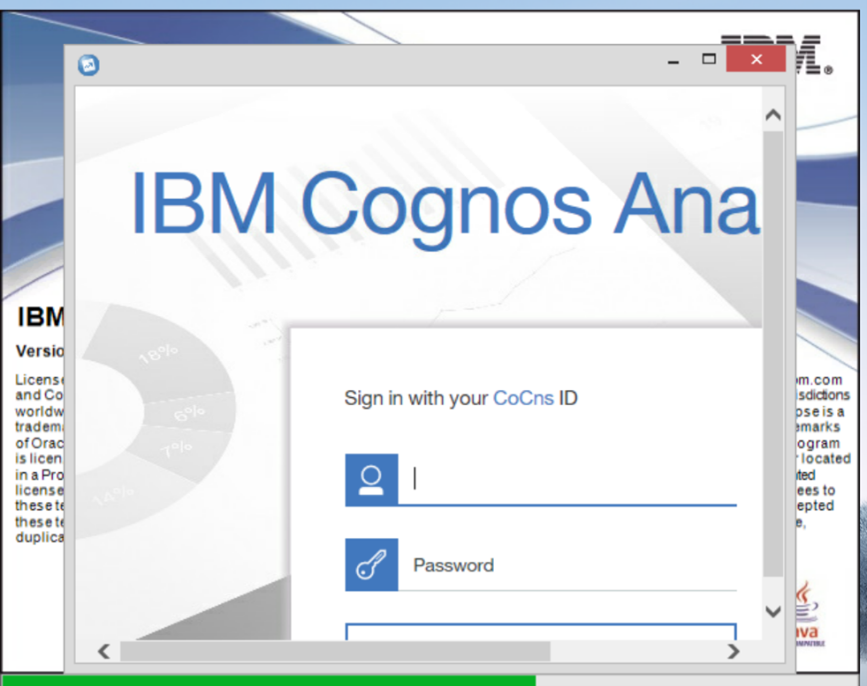Focus the username input field
The width and height of the screenshot is (867, 686).
click(567, 479)
